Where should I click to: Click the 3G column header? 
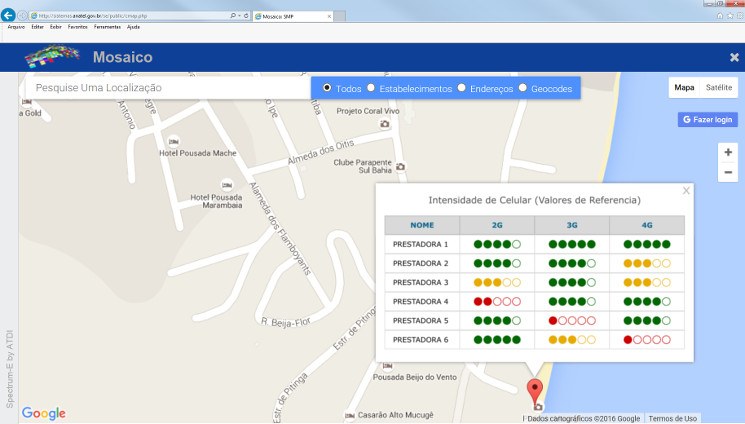tap(572, 225)
